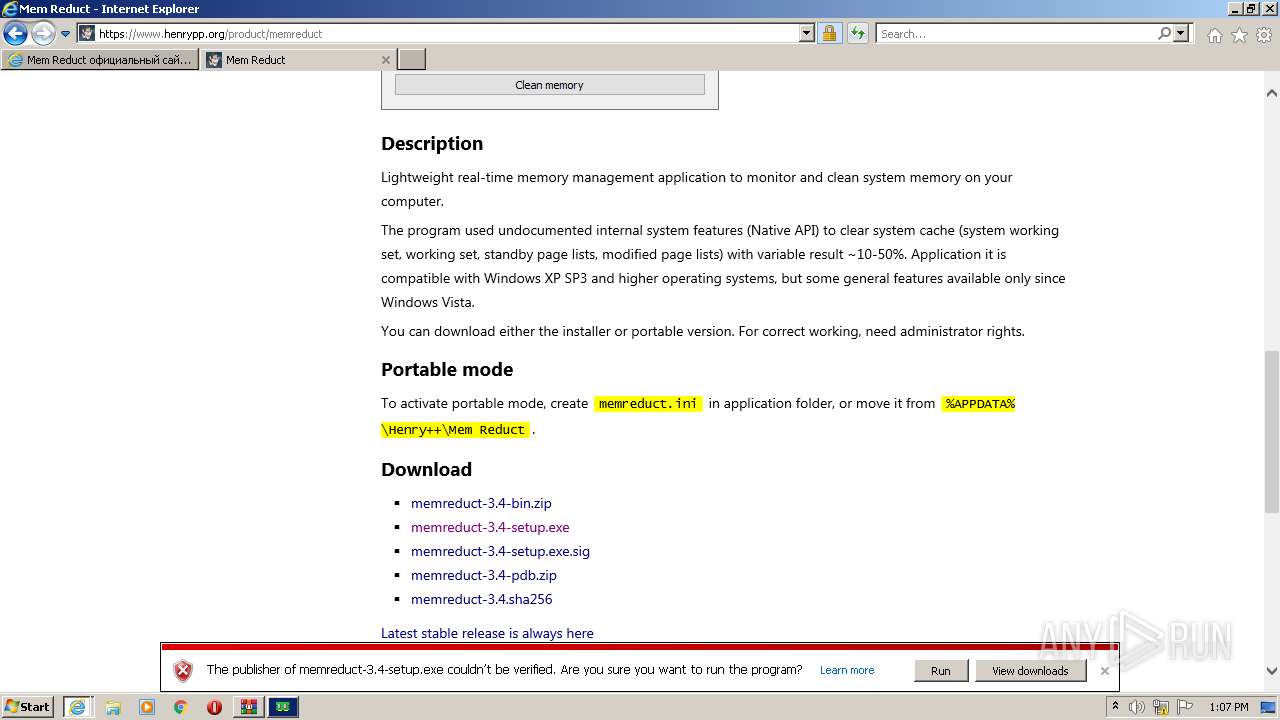Click the red shield warning icon

pyautogui.click(x=183, y=671)
